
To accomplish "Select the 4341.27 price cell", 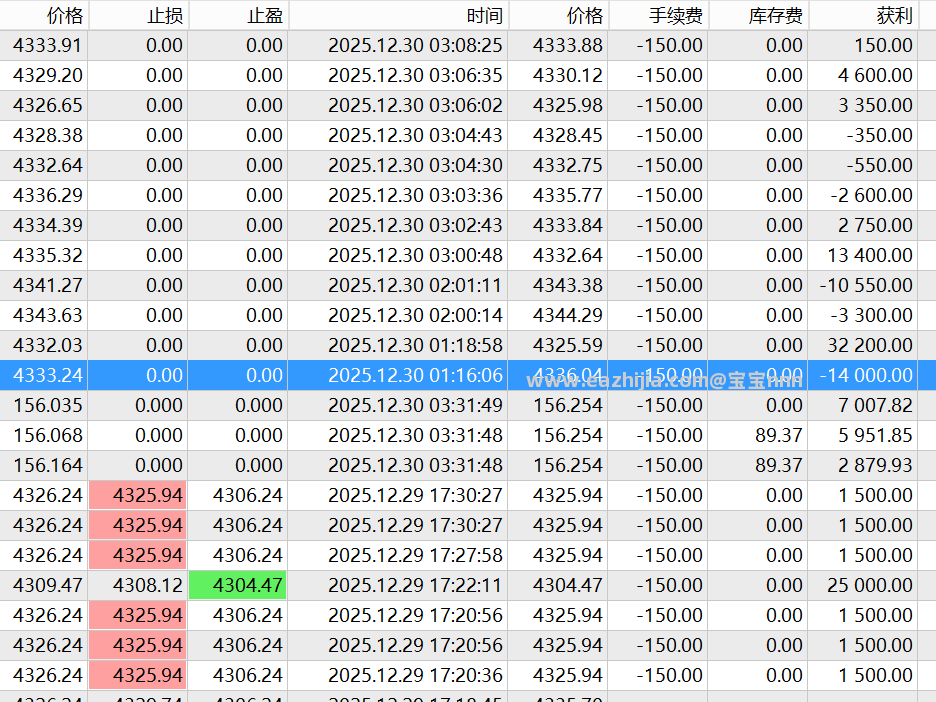I will pos(48,285).
